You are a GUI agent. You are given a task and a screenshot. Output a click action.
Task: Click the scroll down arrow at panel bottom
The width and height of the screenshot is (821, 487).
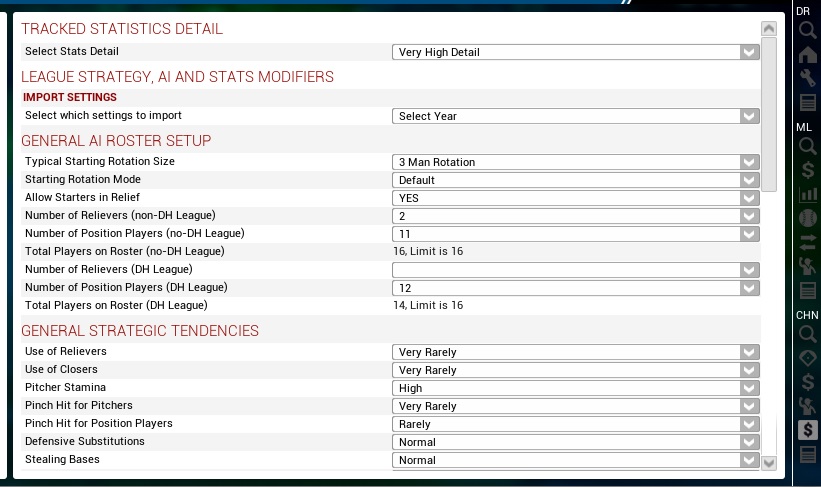pos(768,462)
